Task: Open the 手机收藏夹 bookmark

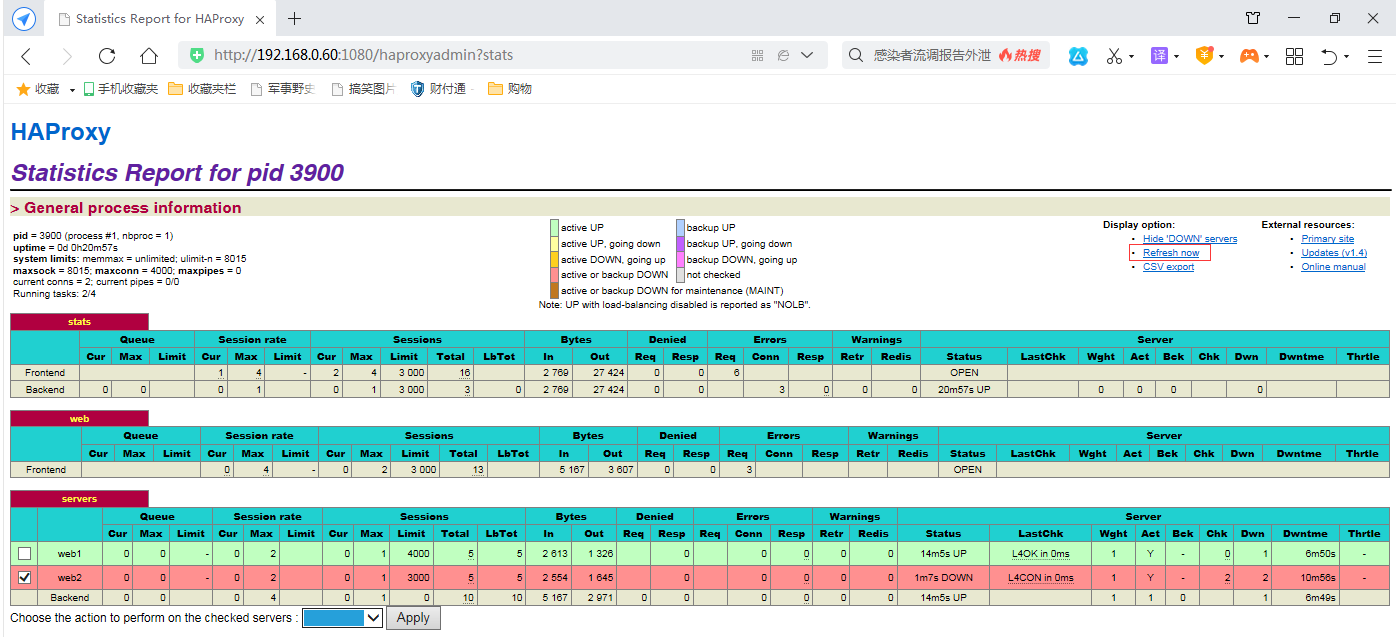Action: pyautogui.click(x=121, y=89)
